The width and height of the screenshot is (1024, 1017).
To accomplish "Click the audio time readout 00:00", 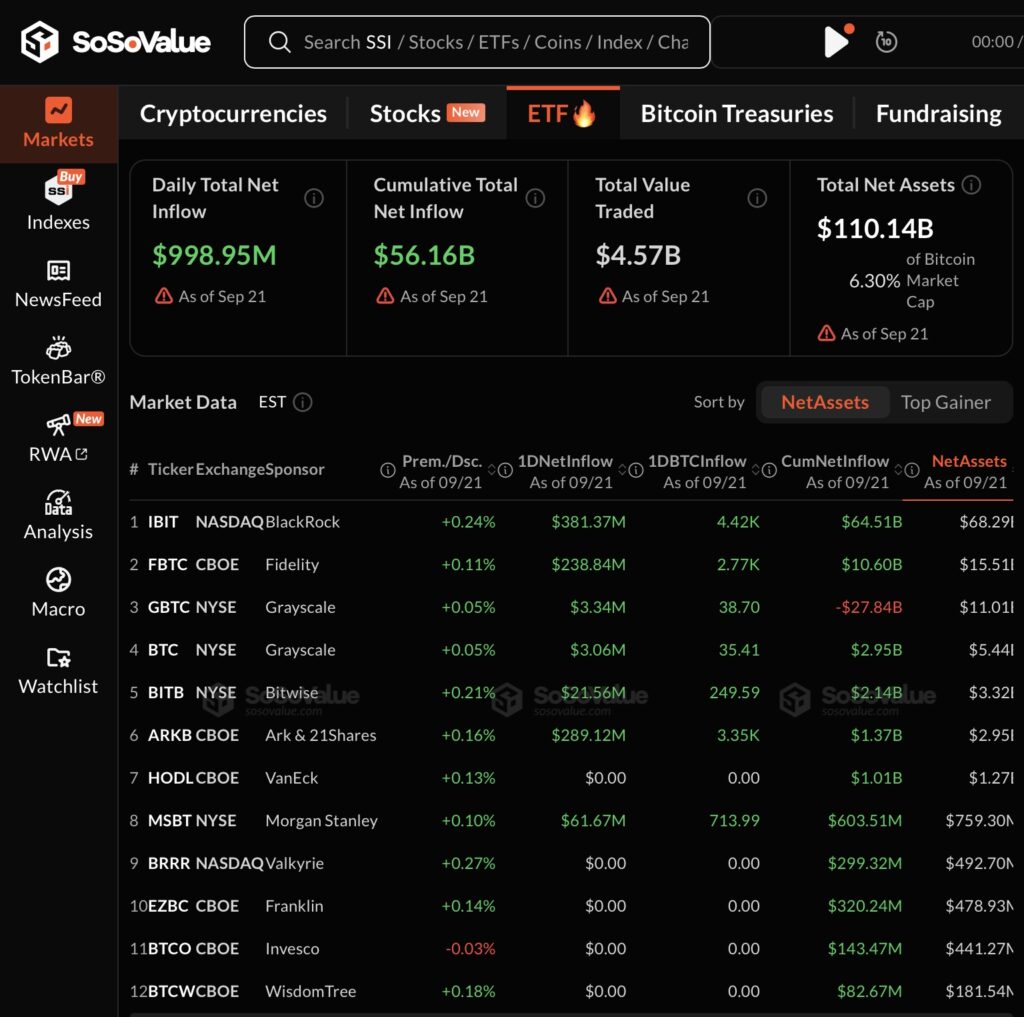I will click(993, 42).
